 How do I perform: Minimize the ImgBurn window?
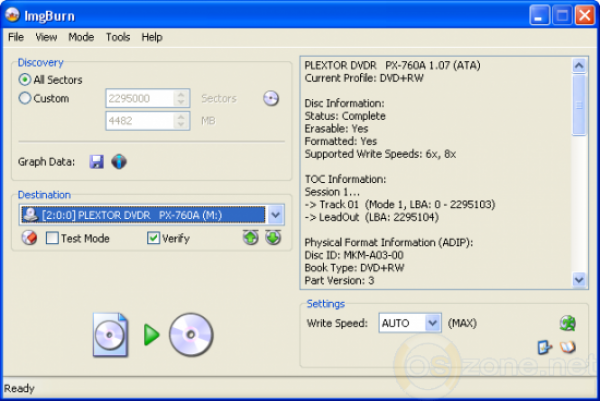tap(539, 16)
